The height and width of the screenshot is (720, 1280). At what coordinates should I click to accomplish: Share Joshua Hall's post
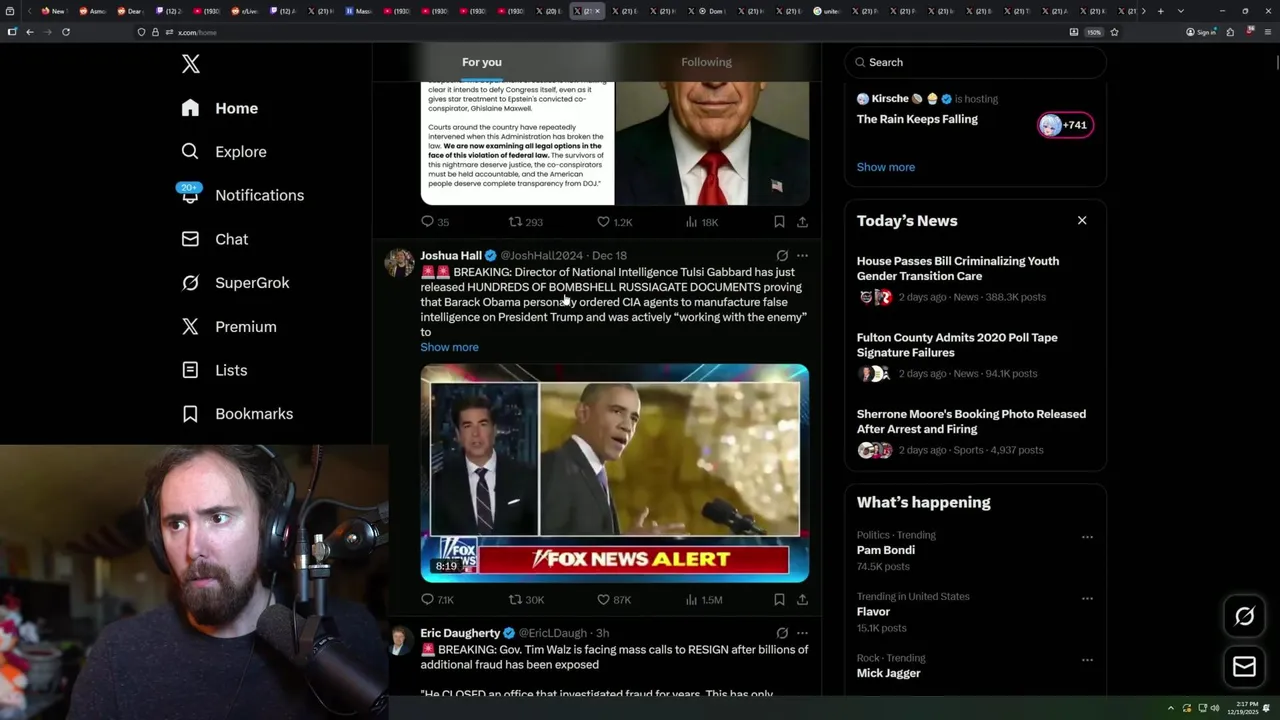click(x=802, y=600)
